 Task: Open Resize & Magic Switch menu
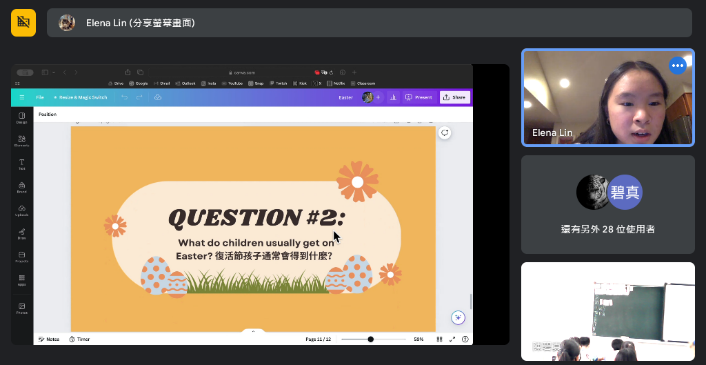point(80,97)
